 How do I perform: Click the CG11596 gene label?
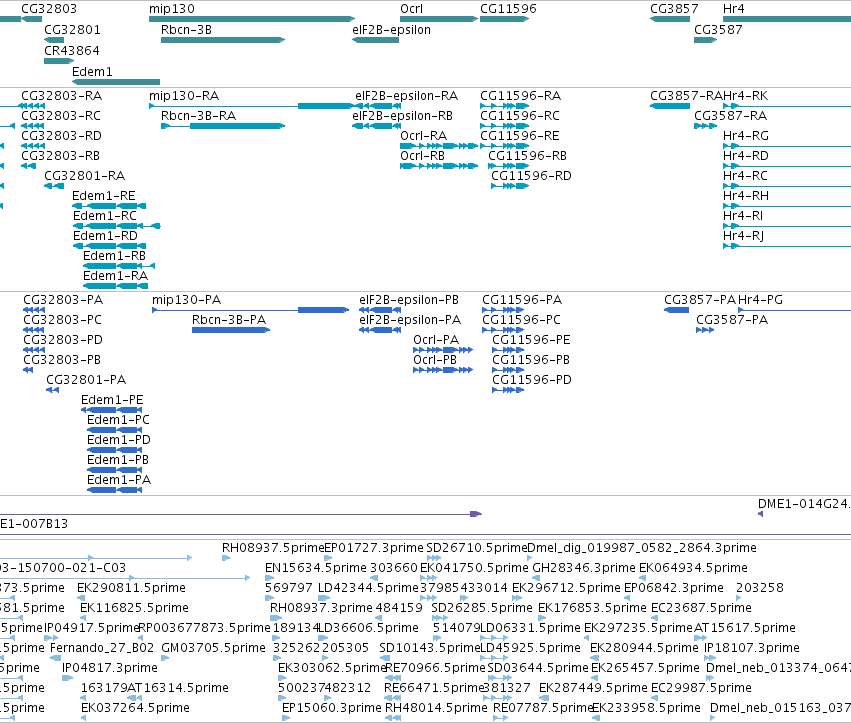click(x=508, y=9)
